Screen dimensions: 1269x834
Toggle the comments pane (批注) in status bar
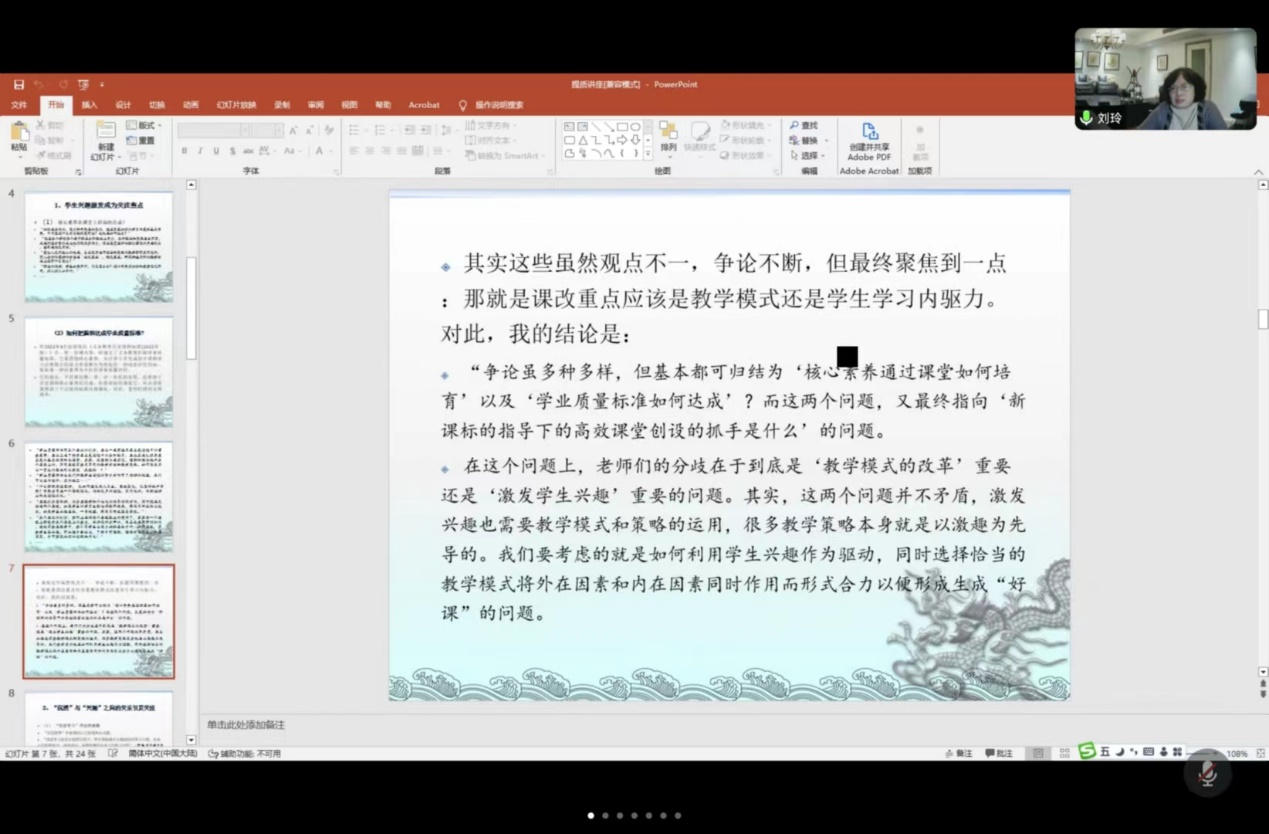click(x=998, y=753)
